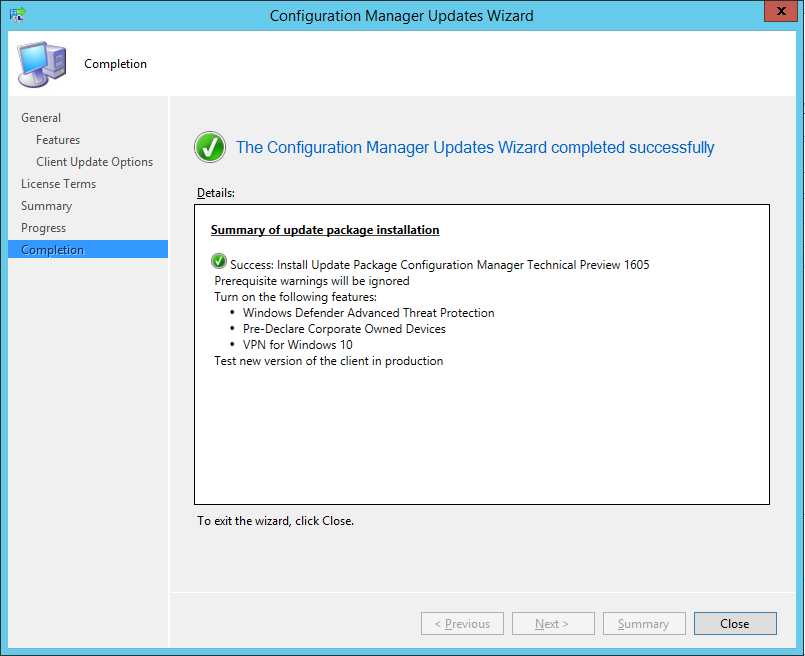Click the 'Success: Install Update Package' line
805x656 pixels.
(439, 265)
